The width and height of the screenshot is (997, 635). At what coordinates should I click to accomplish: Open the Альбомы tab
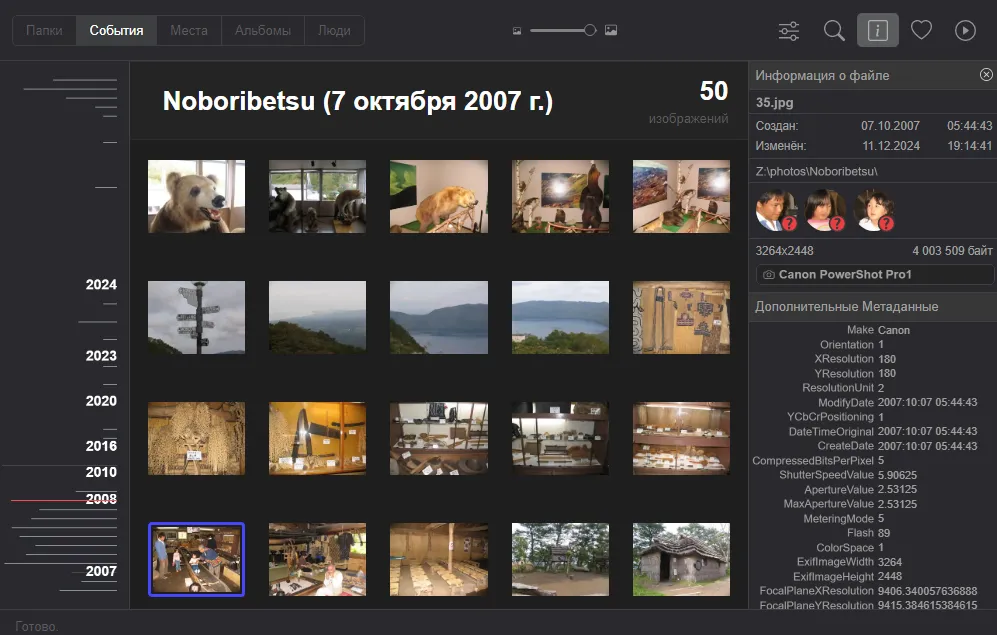(262, 31)
